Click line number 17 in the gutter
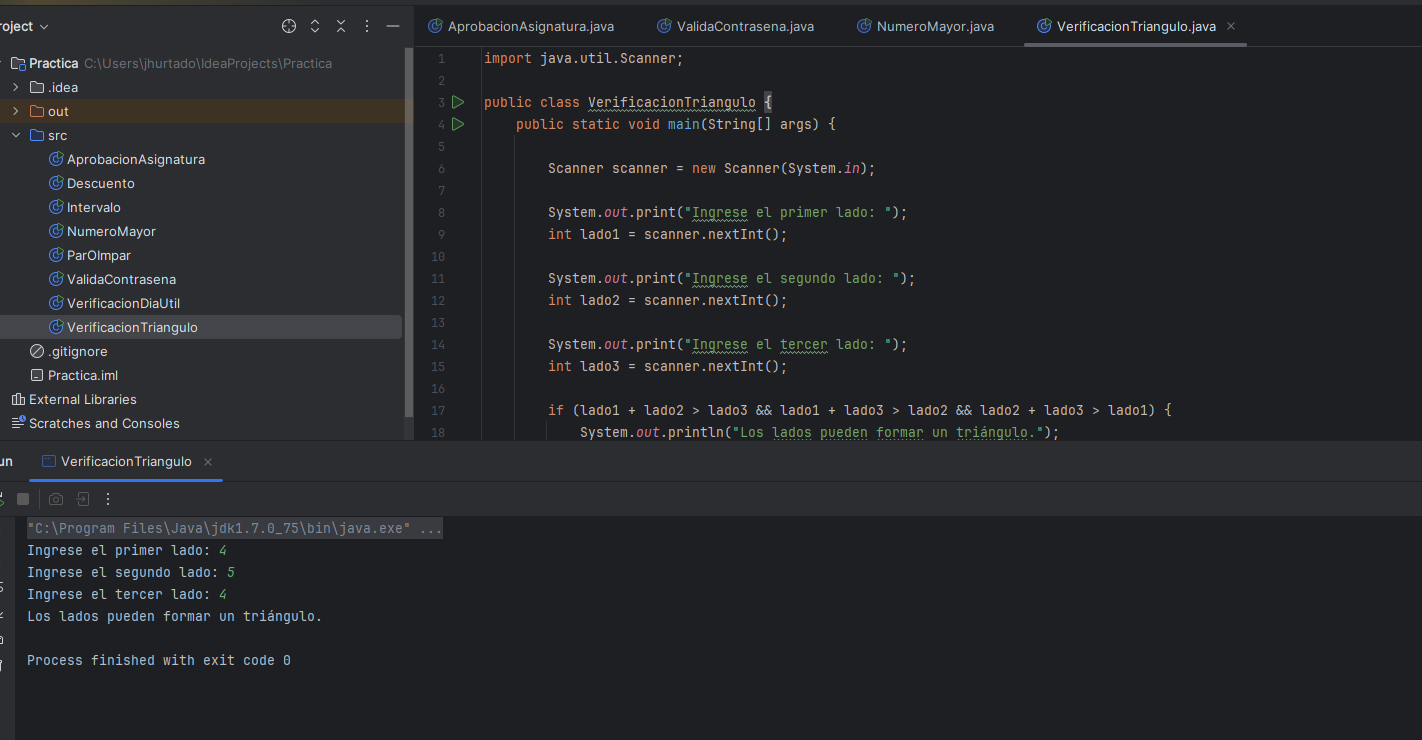Image resolution: width=1422 pixels, height=740 pixels. (438, 410)
